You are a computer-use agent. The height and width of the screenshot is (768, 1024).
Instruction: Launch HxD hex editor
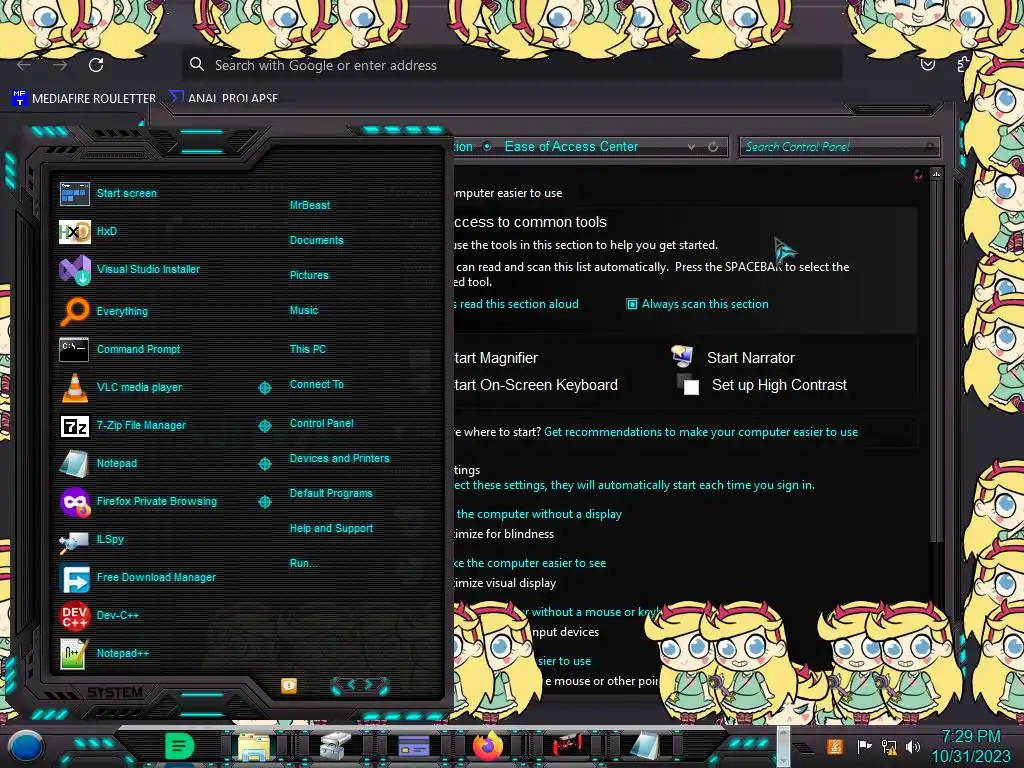pyautogui.click(x=74, y=231)
